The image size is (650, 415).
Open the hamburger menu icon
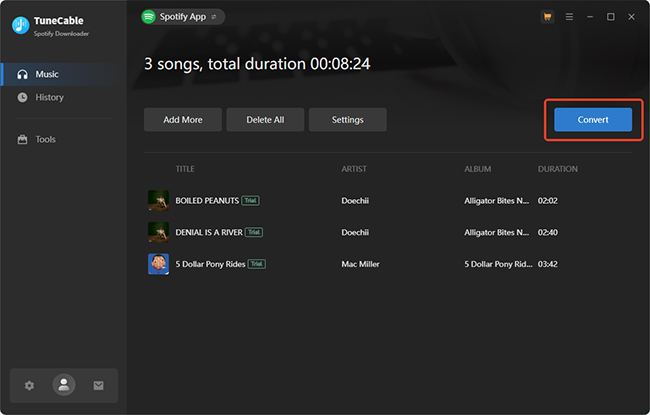(x=569, y=17)
